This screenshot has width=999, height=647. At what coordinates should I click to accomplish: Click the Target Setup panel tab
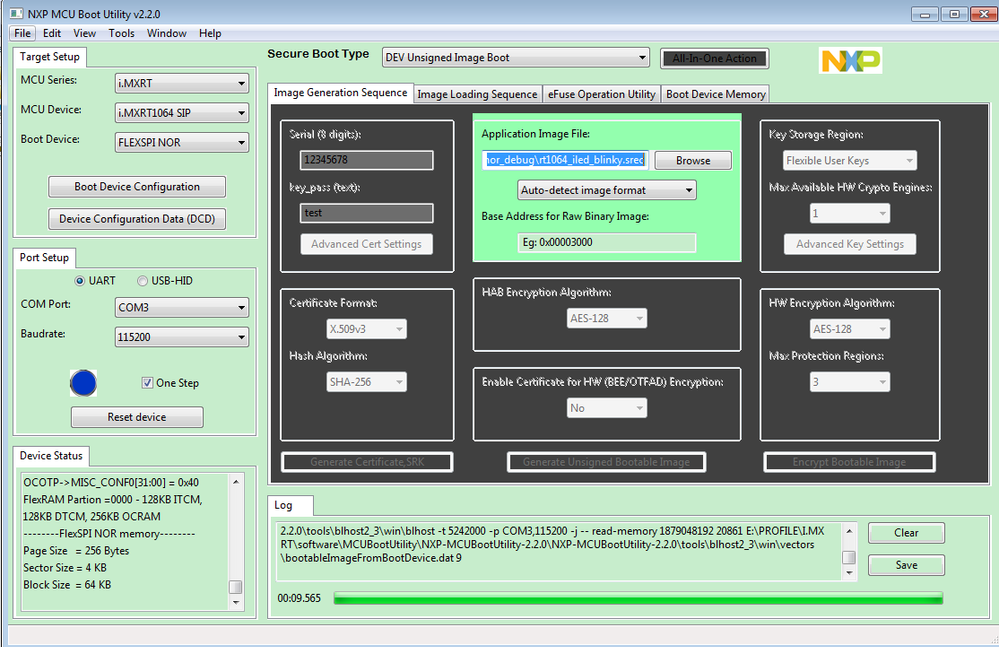point(50,57)
